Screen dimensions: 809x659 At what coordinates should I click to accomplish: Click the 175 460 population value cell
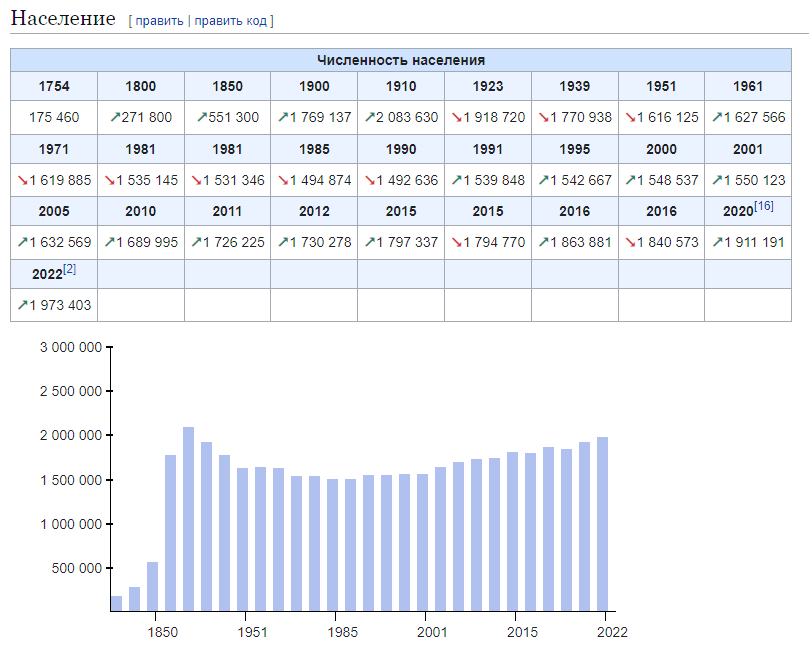[x=54, y=118]
